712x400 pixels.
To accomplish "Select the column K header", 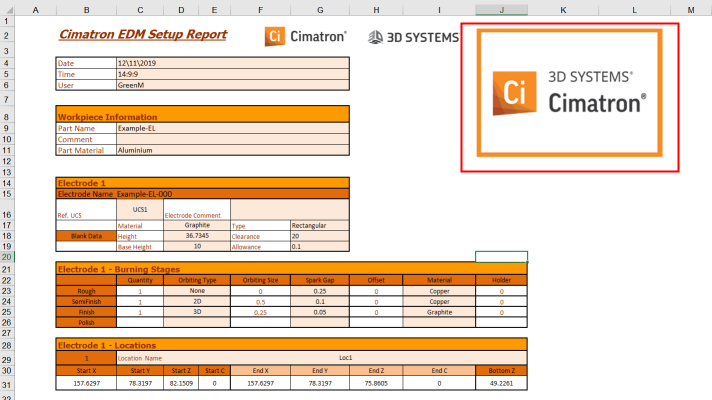I will coord(563,10).
